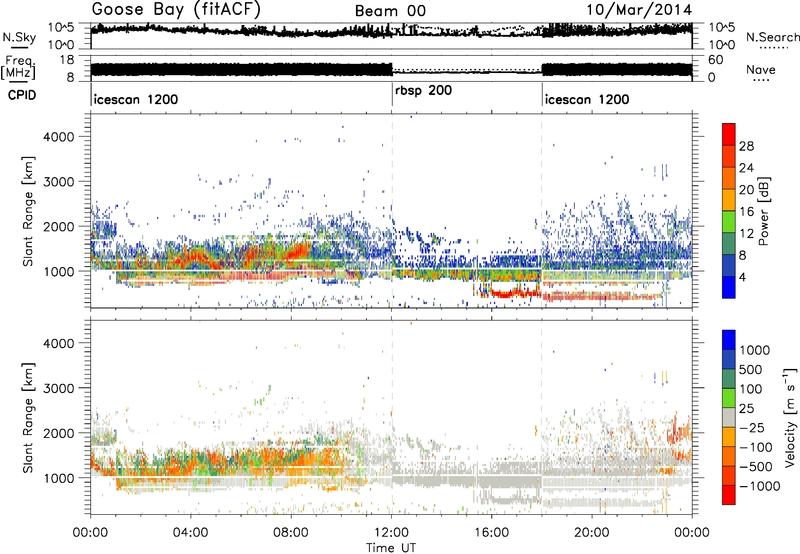
Task: Click the red segment of the Power color bar
Action: coord(729,134)
